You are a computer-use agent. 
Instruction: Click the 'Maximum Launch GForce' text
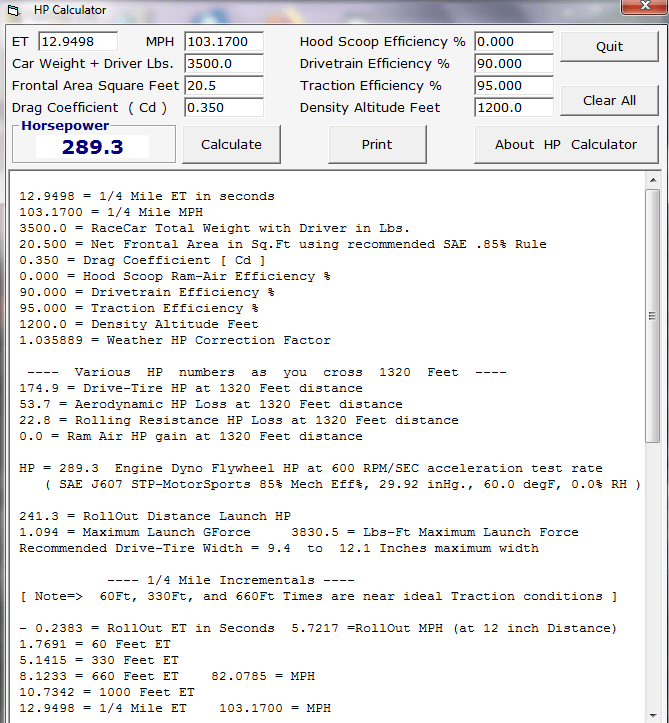135,532
